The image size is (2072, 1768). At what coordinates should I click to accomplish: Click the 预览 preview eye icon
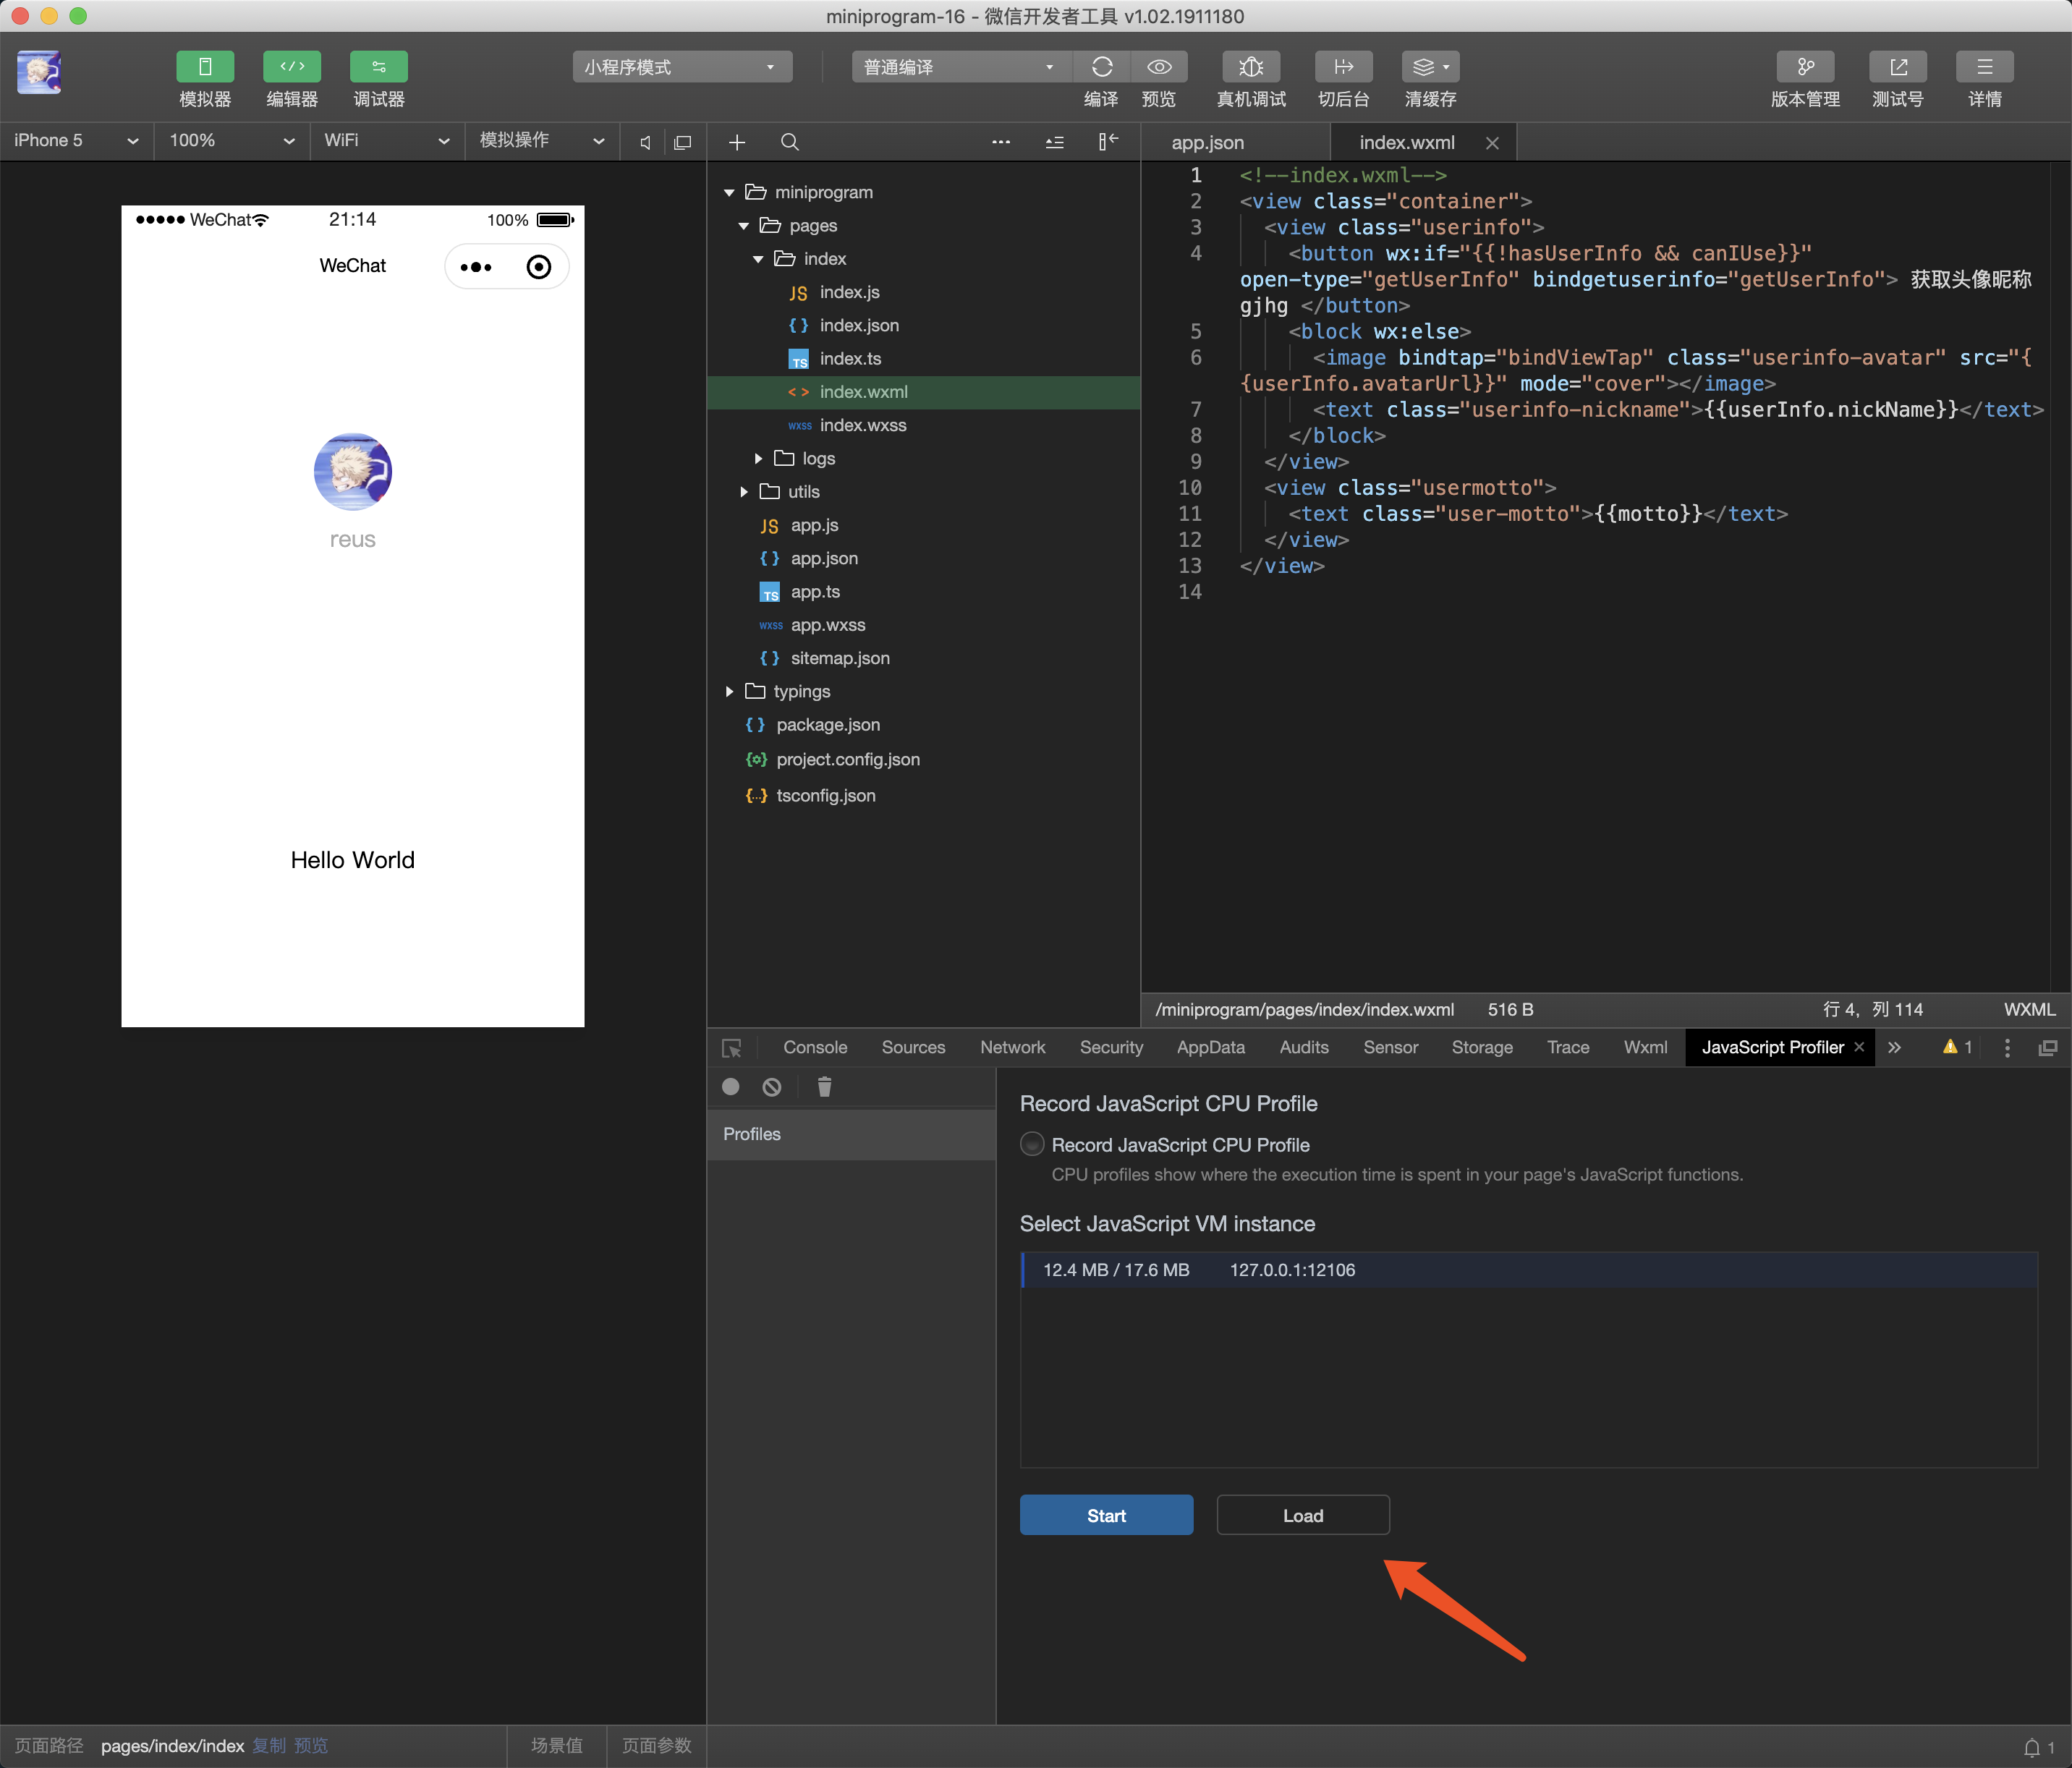point(1160,67)
